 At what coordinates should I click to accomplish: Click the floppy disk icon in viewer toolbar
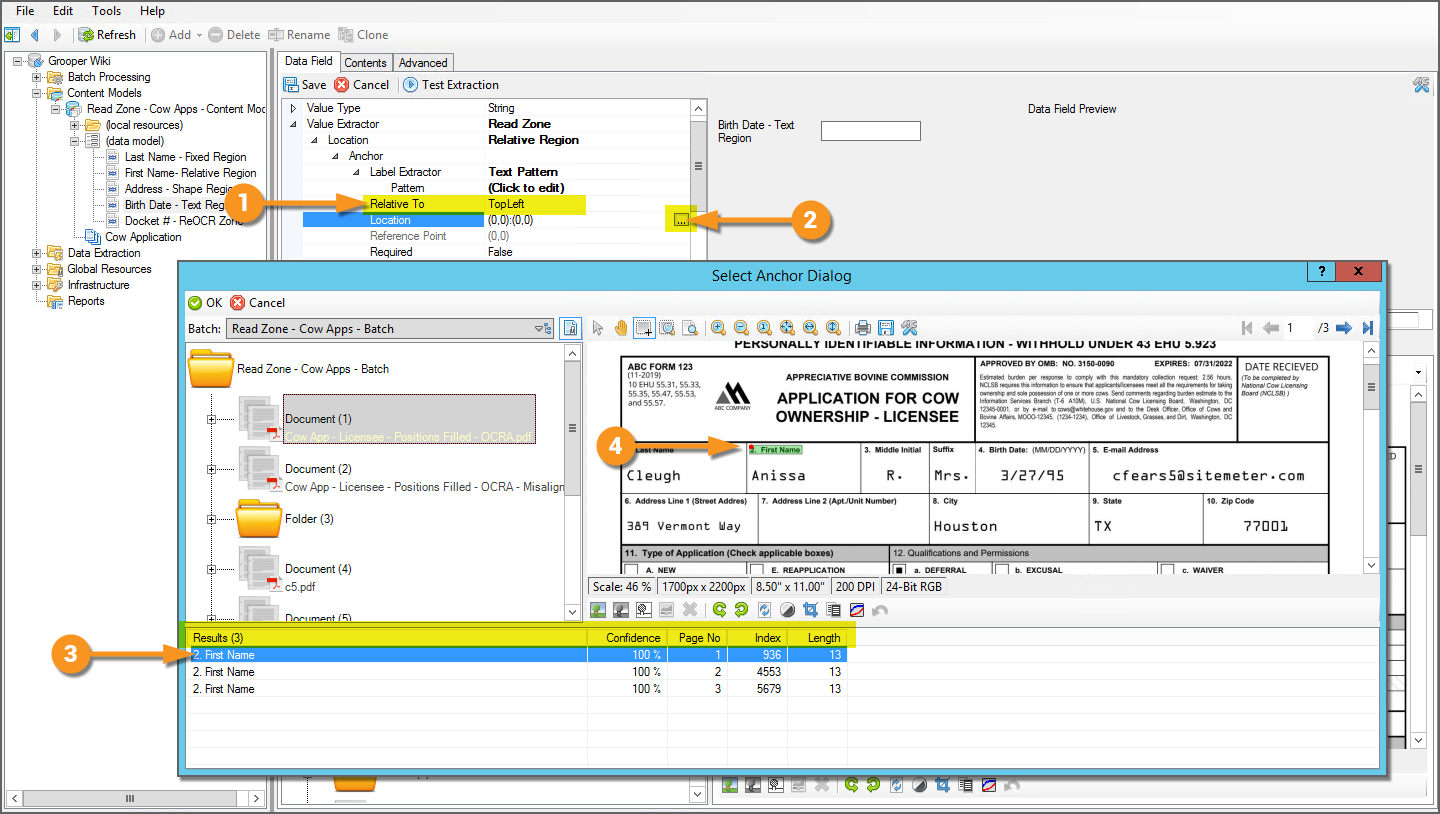pyautogui.click(x=886, y=328)
